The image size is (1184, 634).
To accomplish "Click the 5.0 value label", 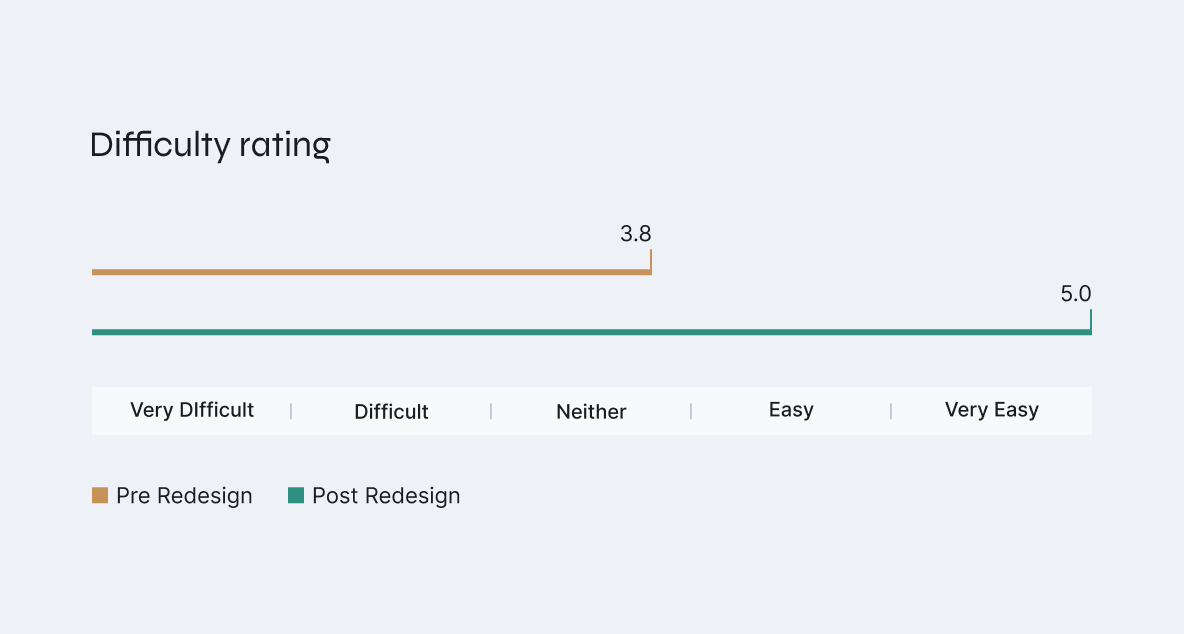I will coord(1076,295).
